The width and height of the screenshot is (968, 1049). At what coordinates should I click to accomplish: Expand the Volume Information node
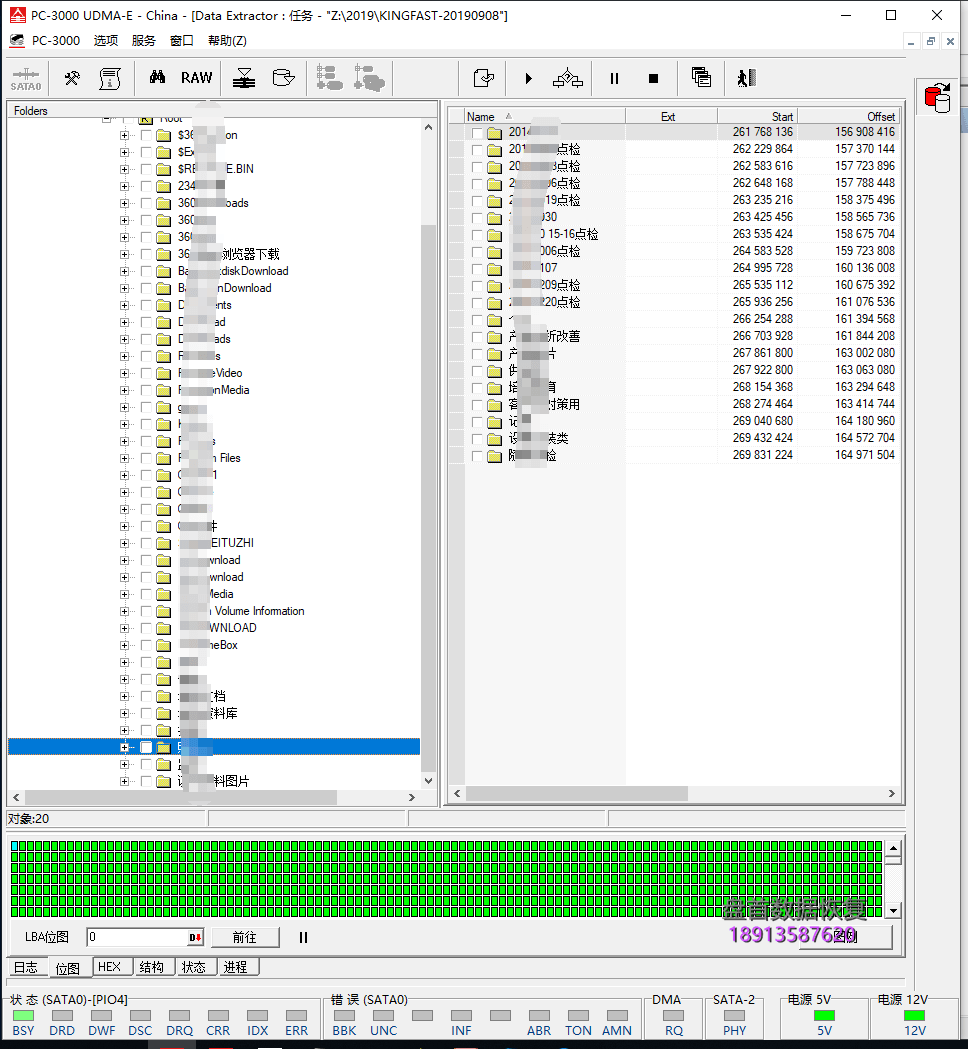click(124, 611)
